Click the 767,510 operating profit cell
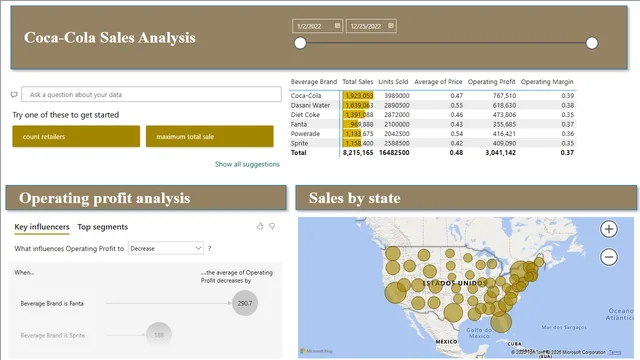The height and width of the screenshot is (360, 640). (x=504, y=96)
